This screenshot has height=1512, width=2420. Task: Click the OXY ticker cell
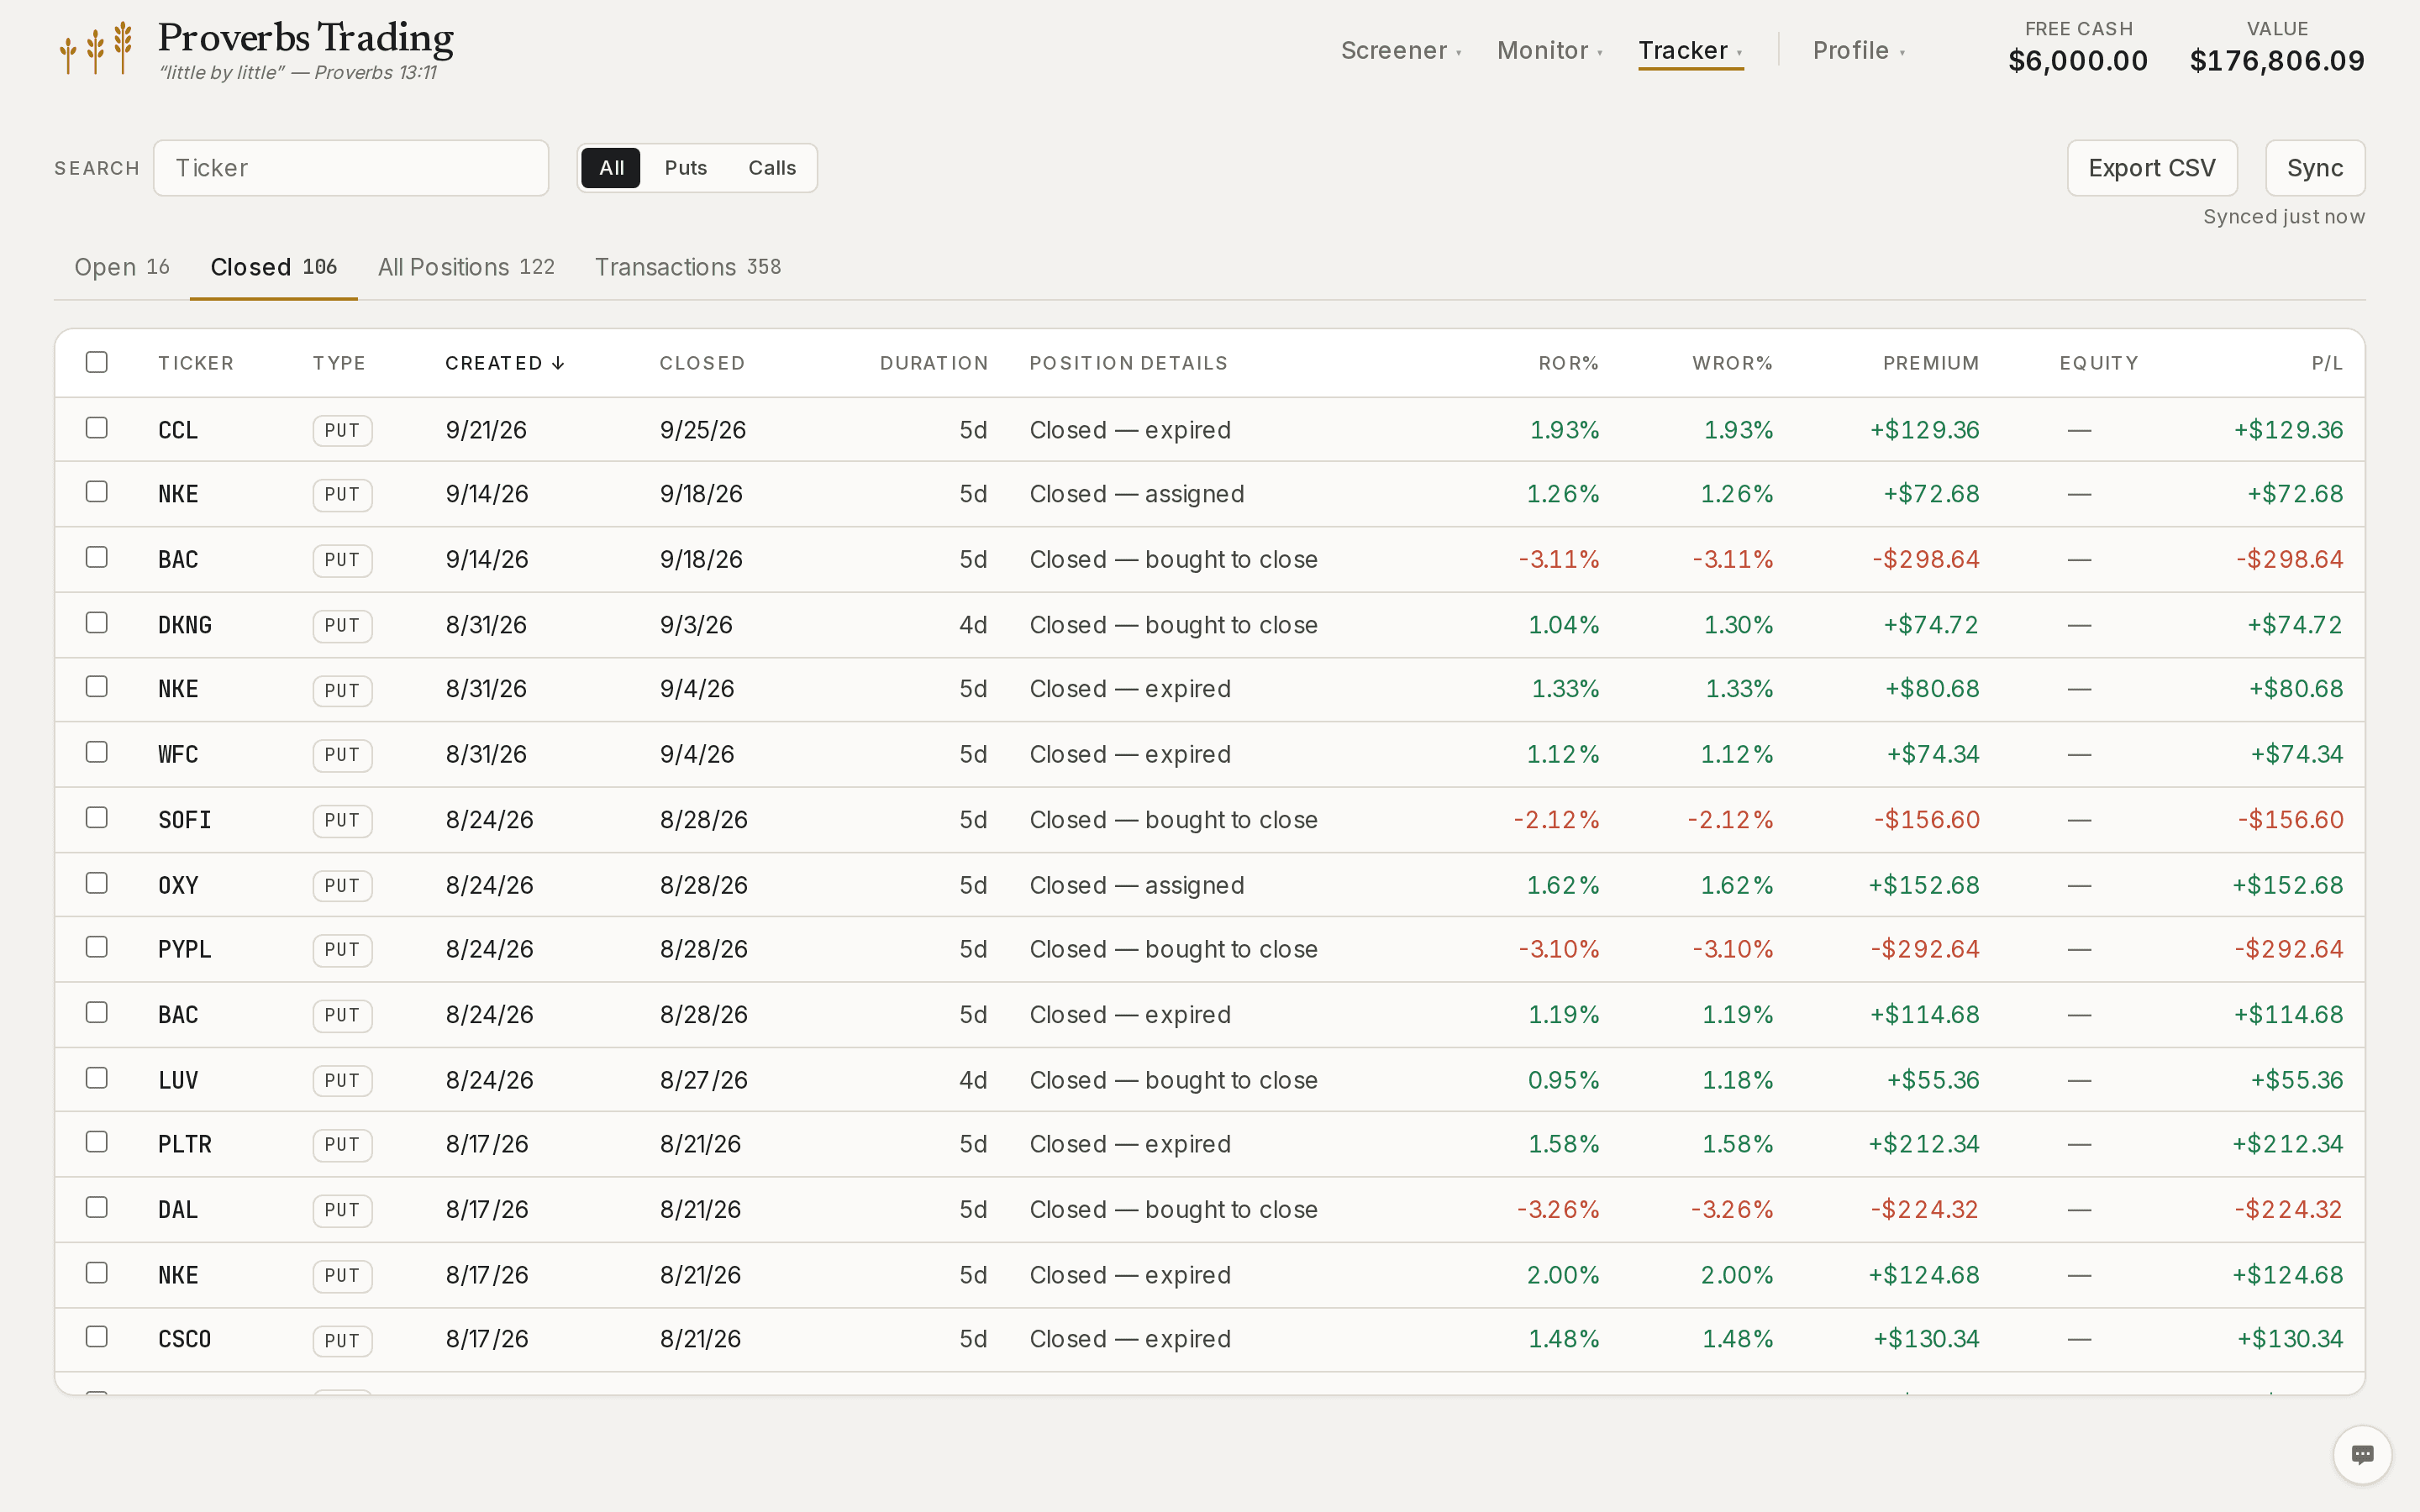click(x=178, y=885)
